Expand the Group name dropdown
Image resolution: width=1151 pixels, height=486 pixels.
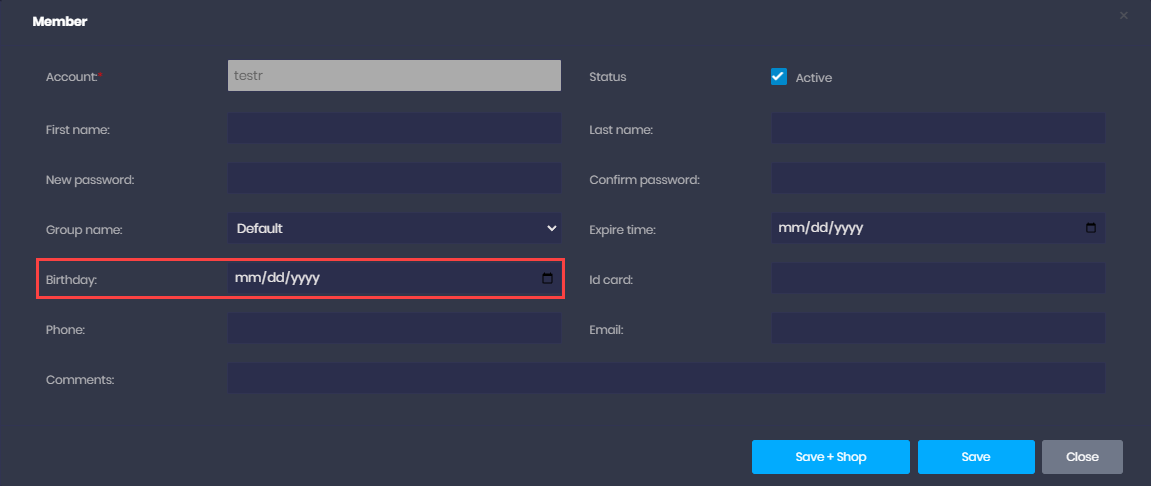coord(394,228)
